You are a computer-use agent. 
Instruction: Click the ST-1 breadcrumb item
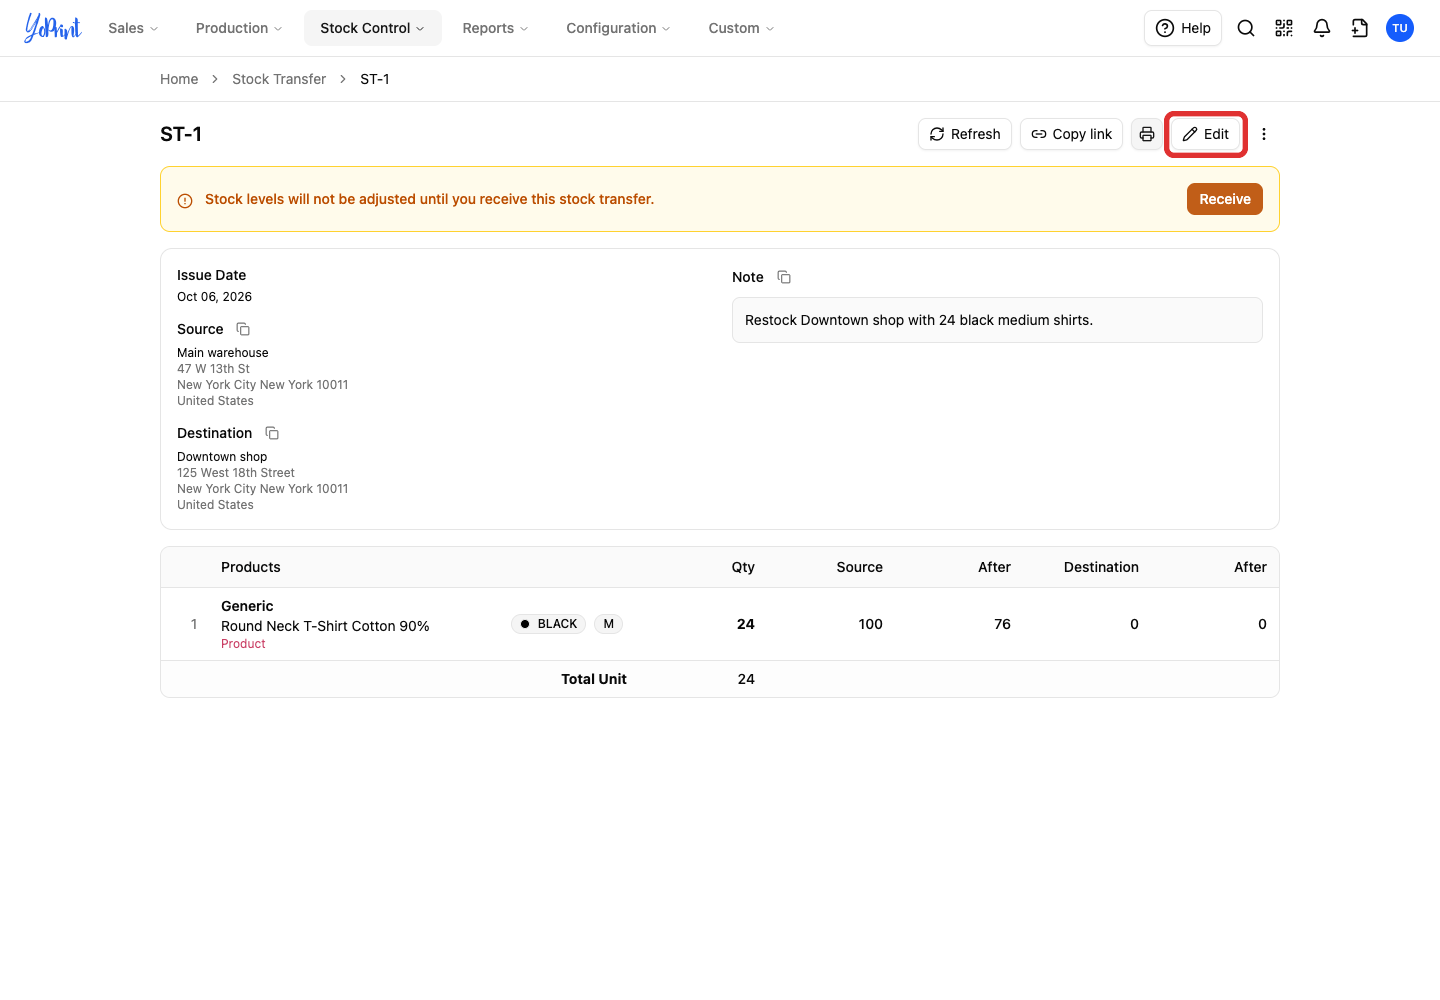(x=375, y=79)
